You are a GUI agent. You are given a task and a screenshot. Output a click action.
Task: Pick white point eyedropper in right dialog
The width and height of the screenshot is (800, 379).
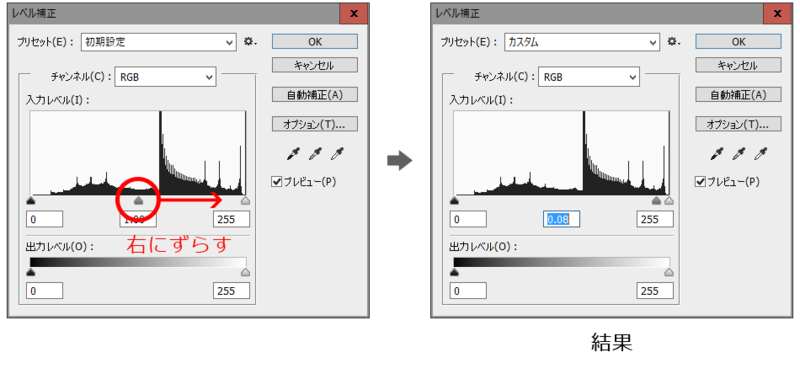pyautogui.click(x=762, y=154)
